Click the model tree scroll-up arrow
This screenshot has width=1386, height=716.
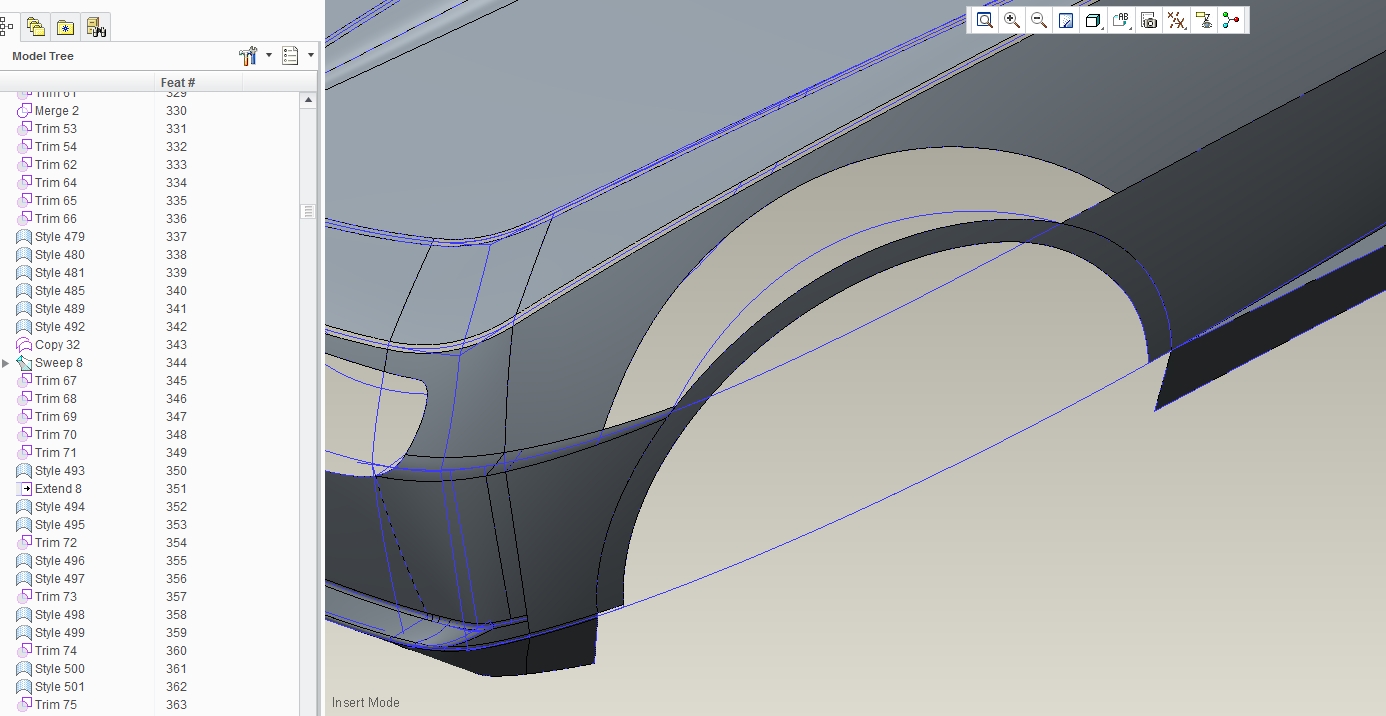pyautogui.click(x=308, y=100)
